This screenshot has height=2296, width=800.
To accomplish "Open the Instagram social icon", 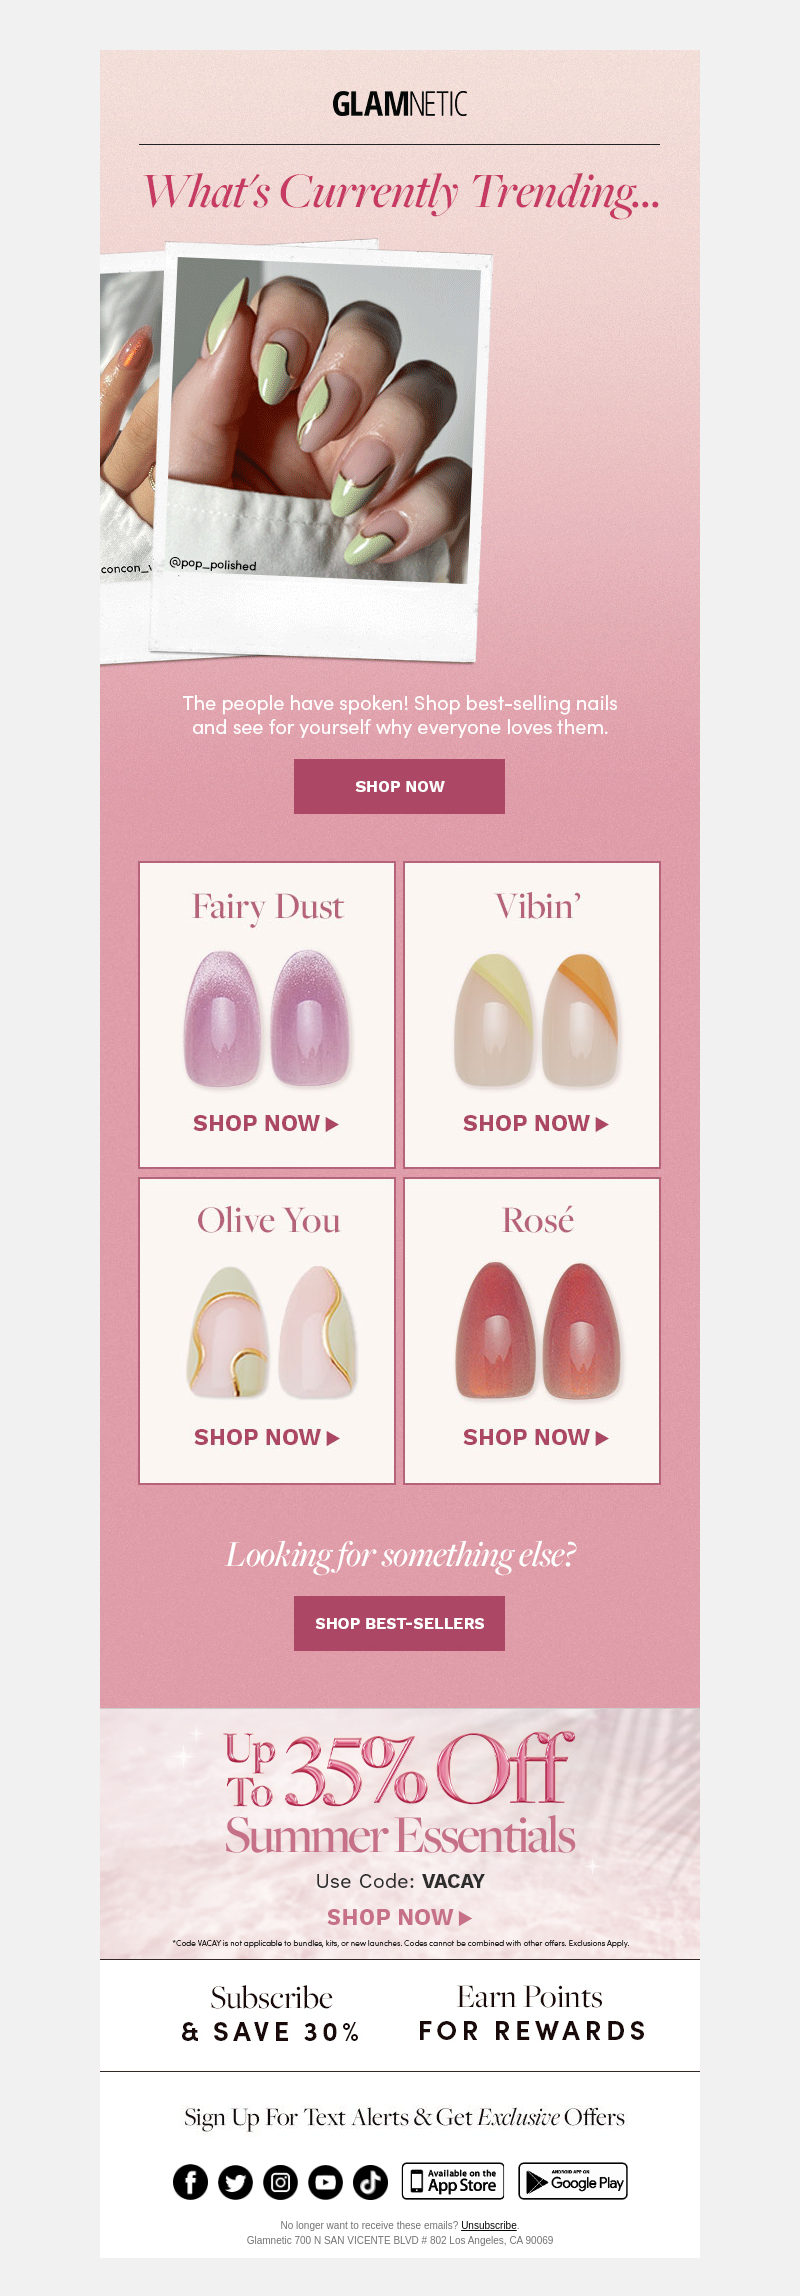I will click(281, 2181).
